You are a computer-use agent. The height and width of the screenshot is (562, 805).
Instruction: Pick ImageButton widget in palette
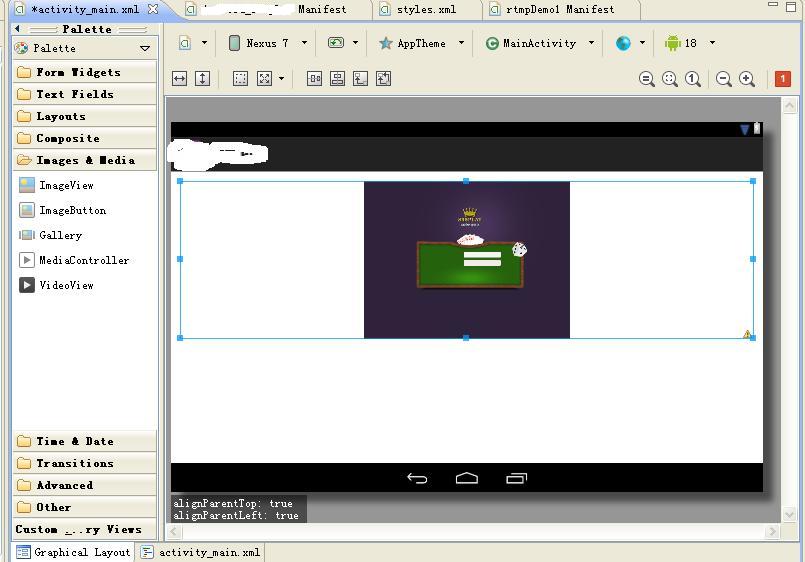pyautogui.click(x=72, y=210)
